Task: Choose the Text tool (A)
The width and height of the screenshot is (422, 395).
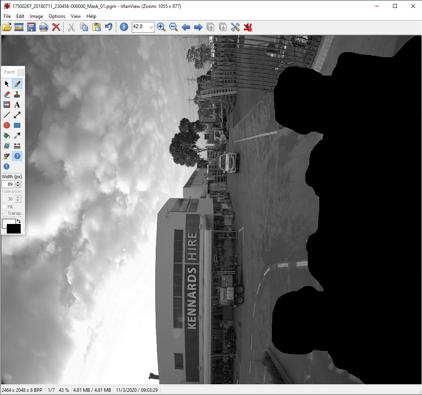Action: 17,105
